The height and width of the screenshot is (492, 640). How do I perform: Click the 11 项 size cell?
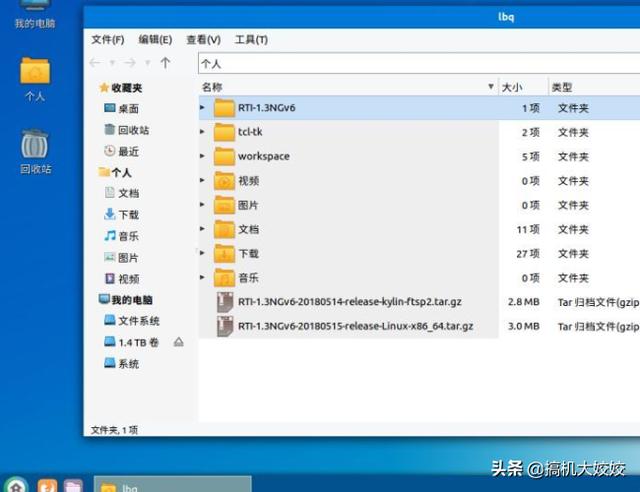[x=528, y=229]
